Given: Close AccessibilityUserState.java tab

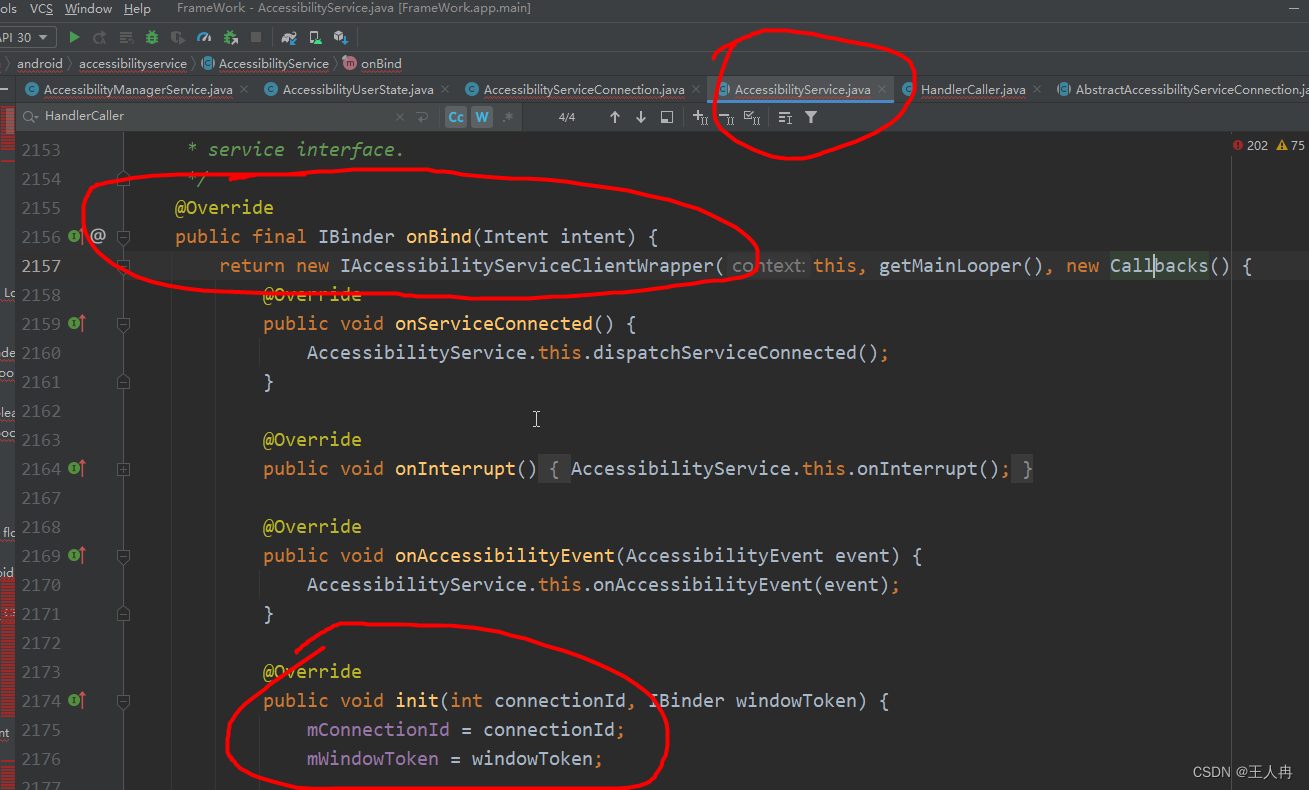Looking at the screenshot, I should [445, 90].
